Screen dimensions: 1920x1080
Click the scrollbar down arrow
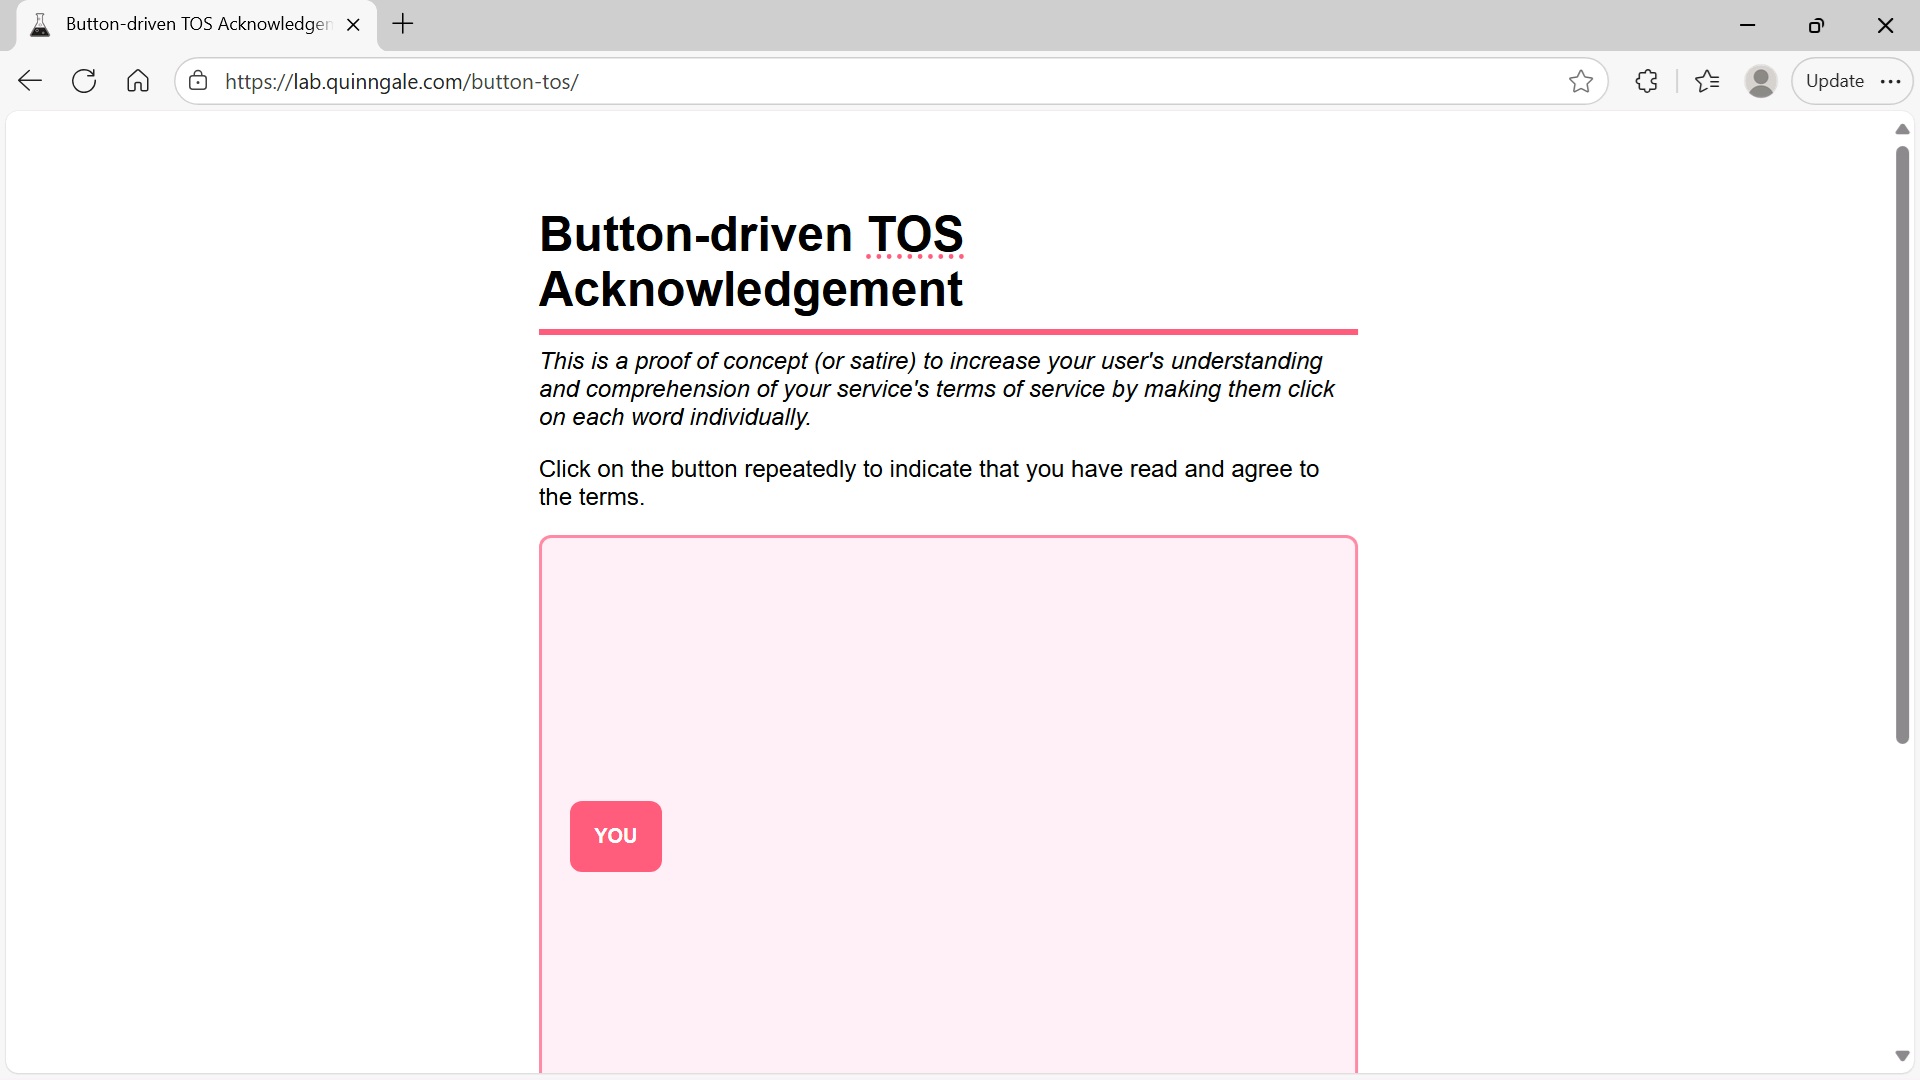(x=1902, y=1056)
